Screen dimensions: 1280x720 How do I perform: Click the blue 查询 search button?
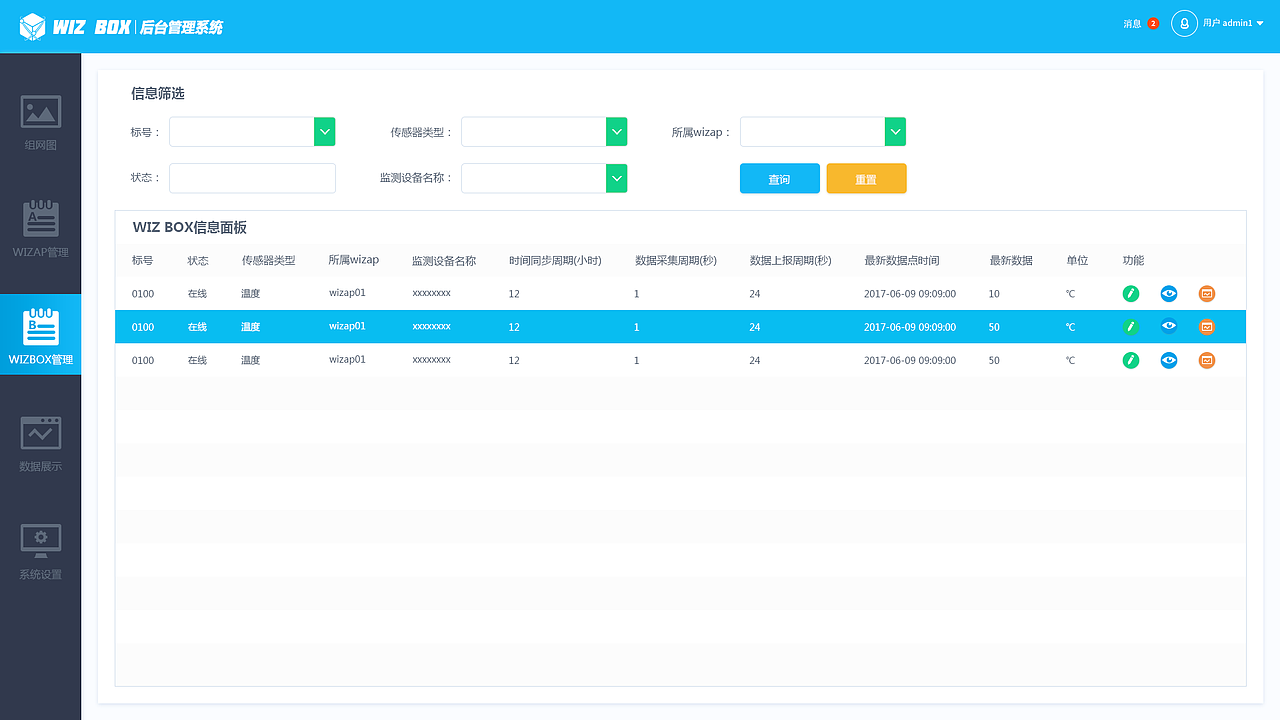click(x=779, y=178)
